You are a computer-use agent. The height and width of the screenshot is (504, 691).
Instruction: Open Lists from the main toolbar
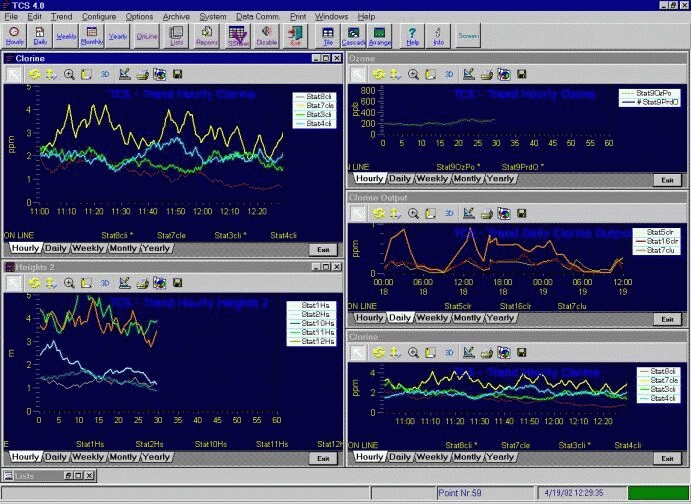176,36
